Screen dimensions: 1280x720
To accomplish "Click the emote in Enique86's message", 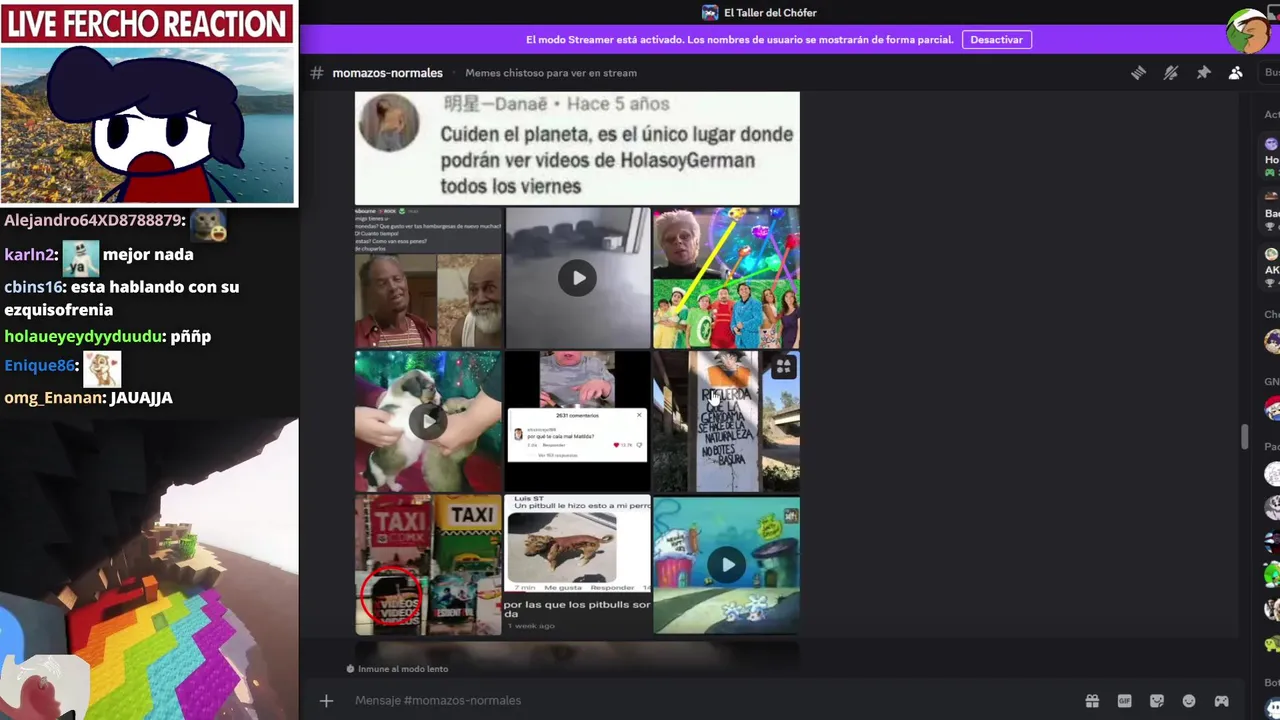I will click(x=101, y=369).
